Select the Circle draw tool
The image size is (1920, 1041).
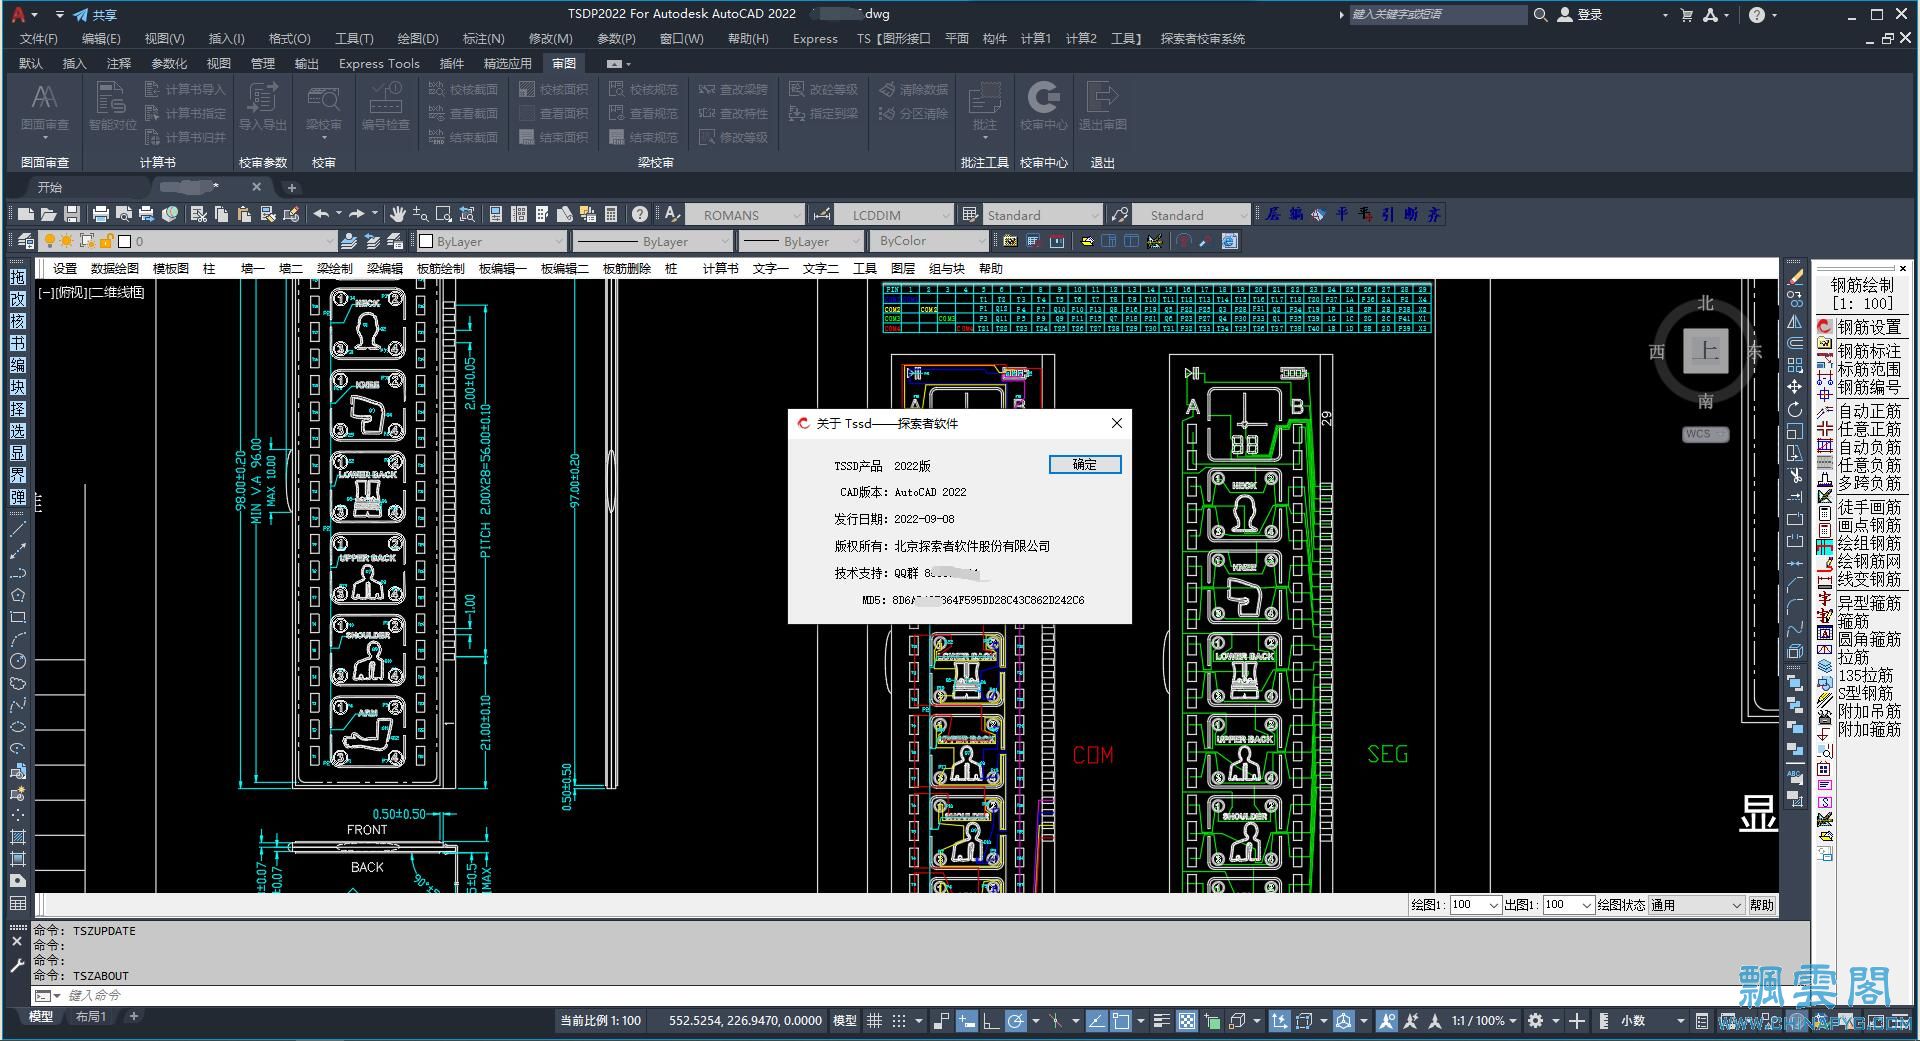[x=18, y=661]
